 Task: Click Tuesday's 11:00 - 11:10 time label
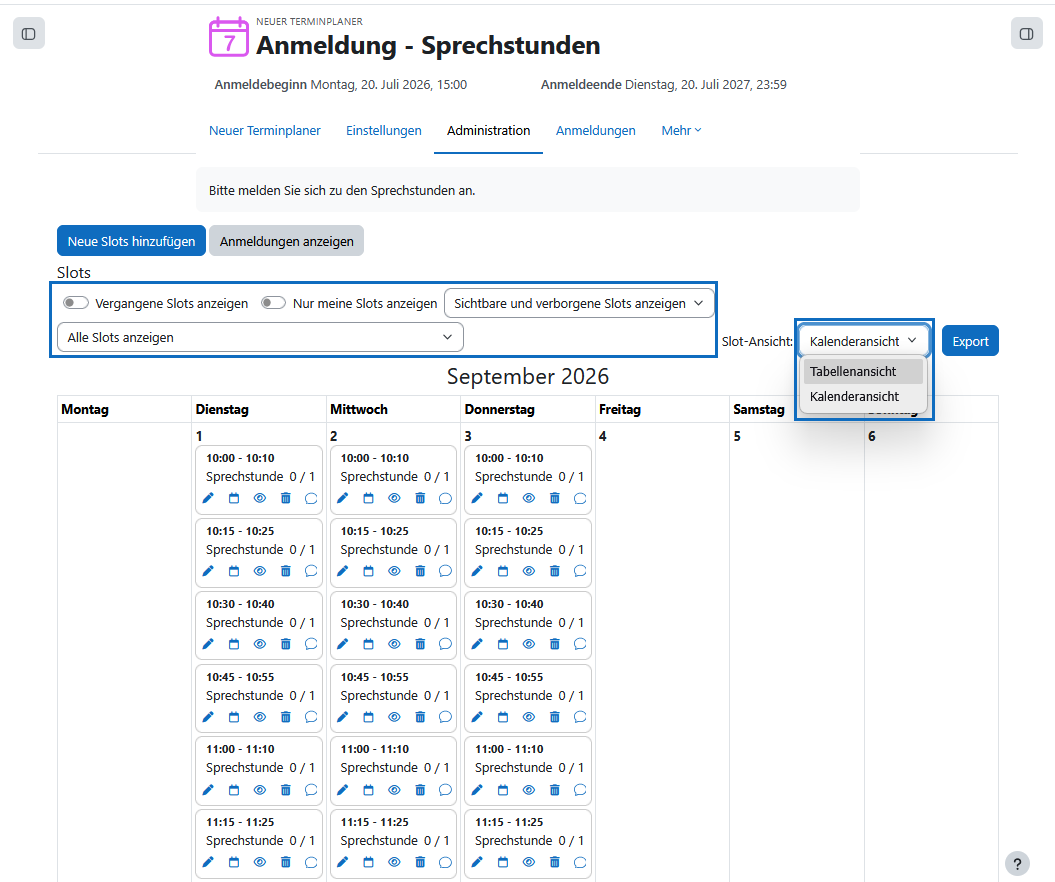tap(240, 749)
